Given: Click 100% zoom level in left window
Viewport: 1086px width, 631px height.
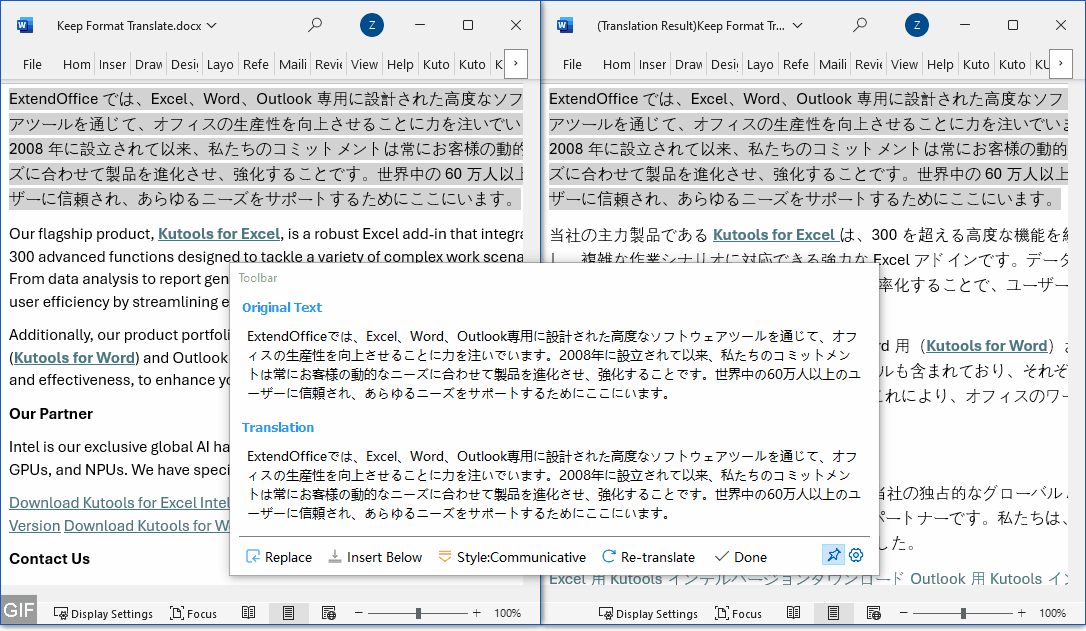Looking at the screenshot, I should coord(508,613).
